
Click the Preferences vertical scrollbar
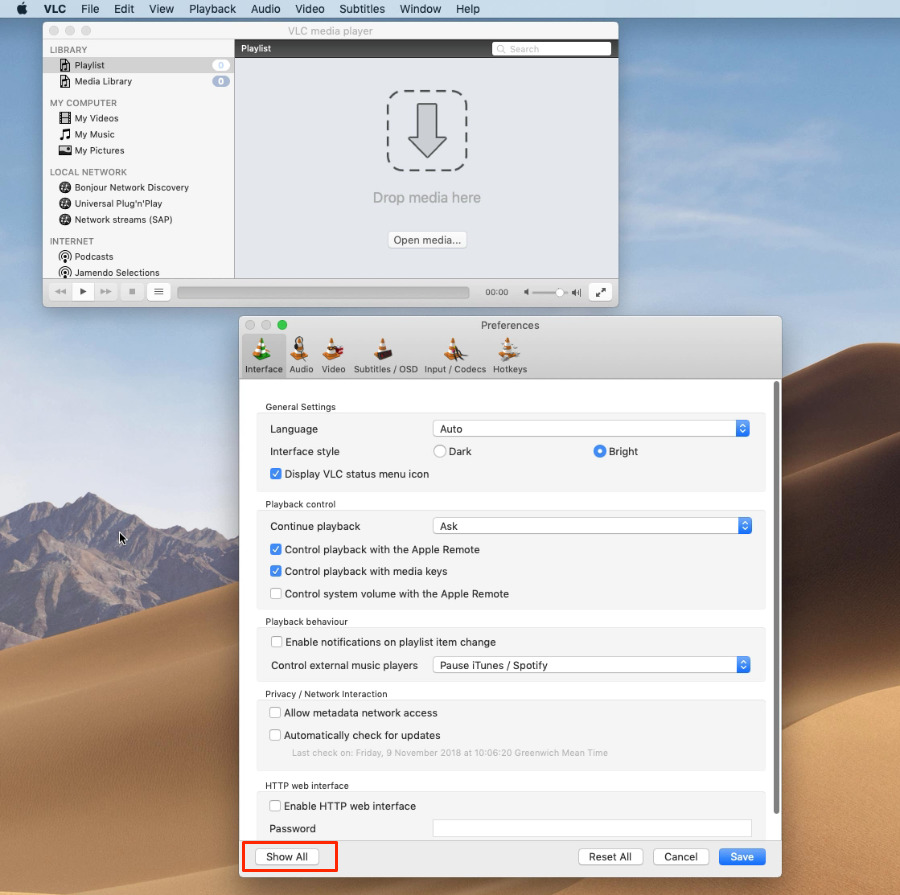(777, 597)
